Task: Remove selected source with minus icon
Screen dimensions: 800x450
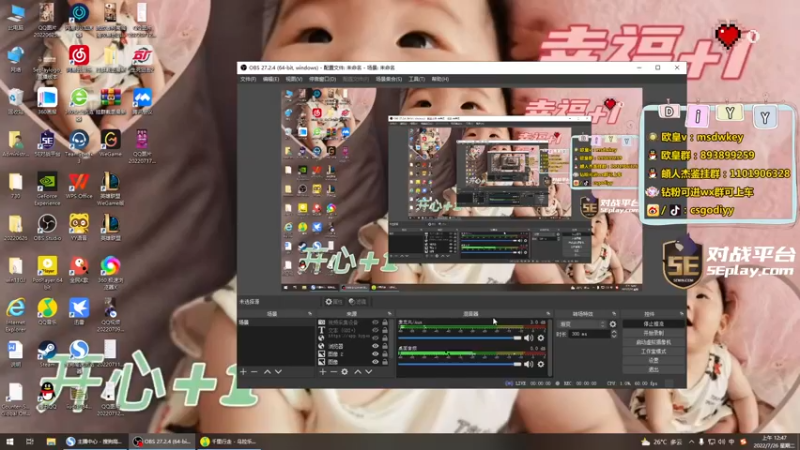Action: 333,372
